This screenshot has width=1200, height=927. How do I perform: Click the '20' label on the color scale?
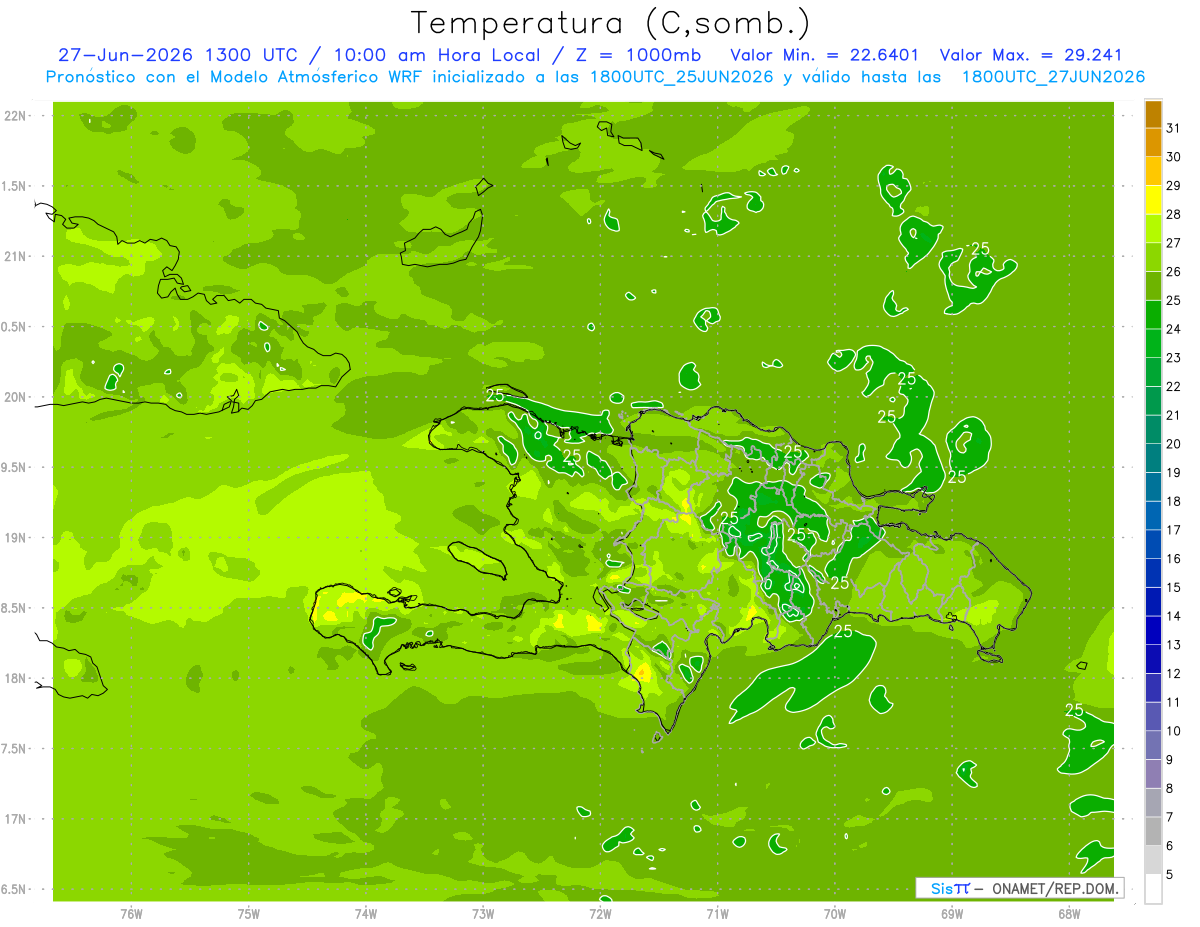coord(1174,444)
